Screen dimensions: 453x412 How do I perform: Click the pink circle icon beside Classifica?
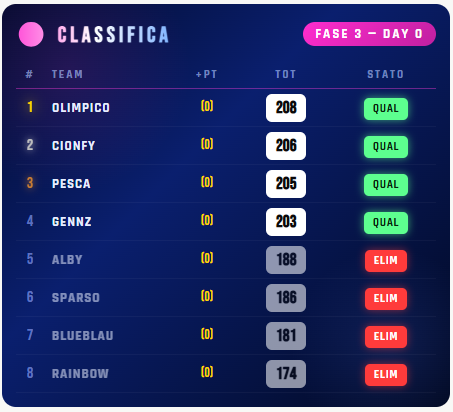[x=31, y=34]
